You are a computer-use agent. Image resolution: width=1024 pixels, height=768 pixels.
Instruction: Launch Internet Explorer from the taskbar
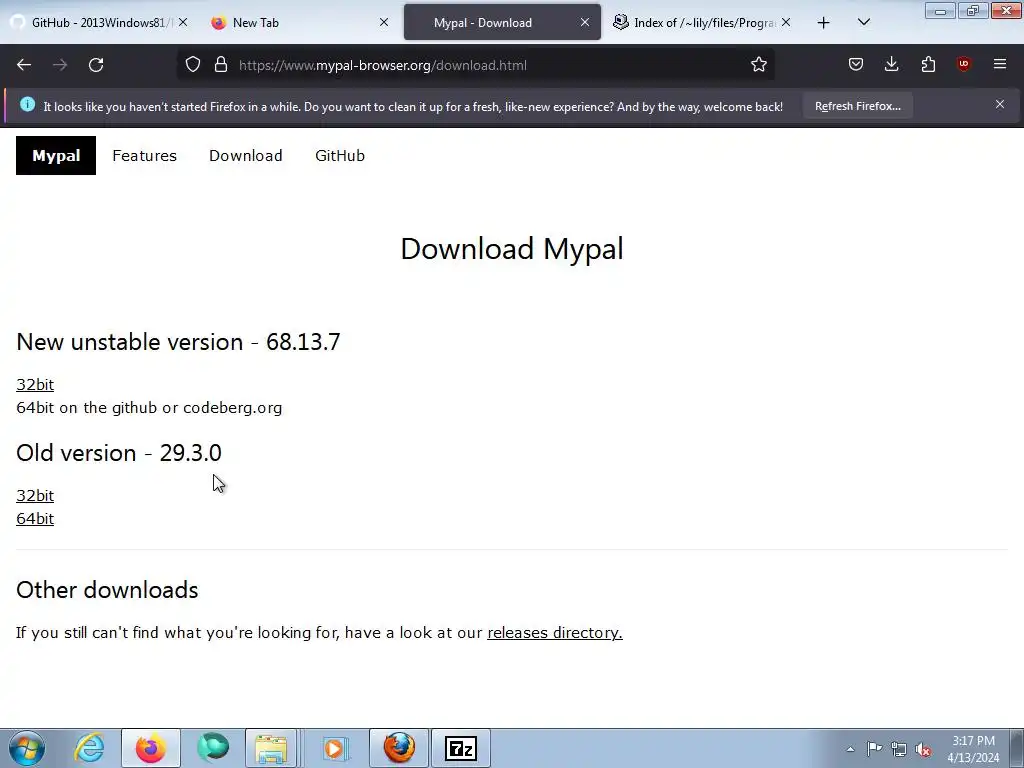pos(89,748)
